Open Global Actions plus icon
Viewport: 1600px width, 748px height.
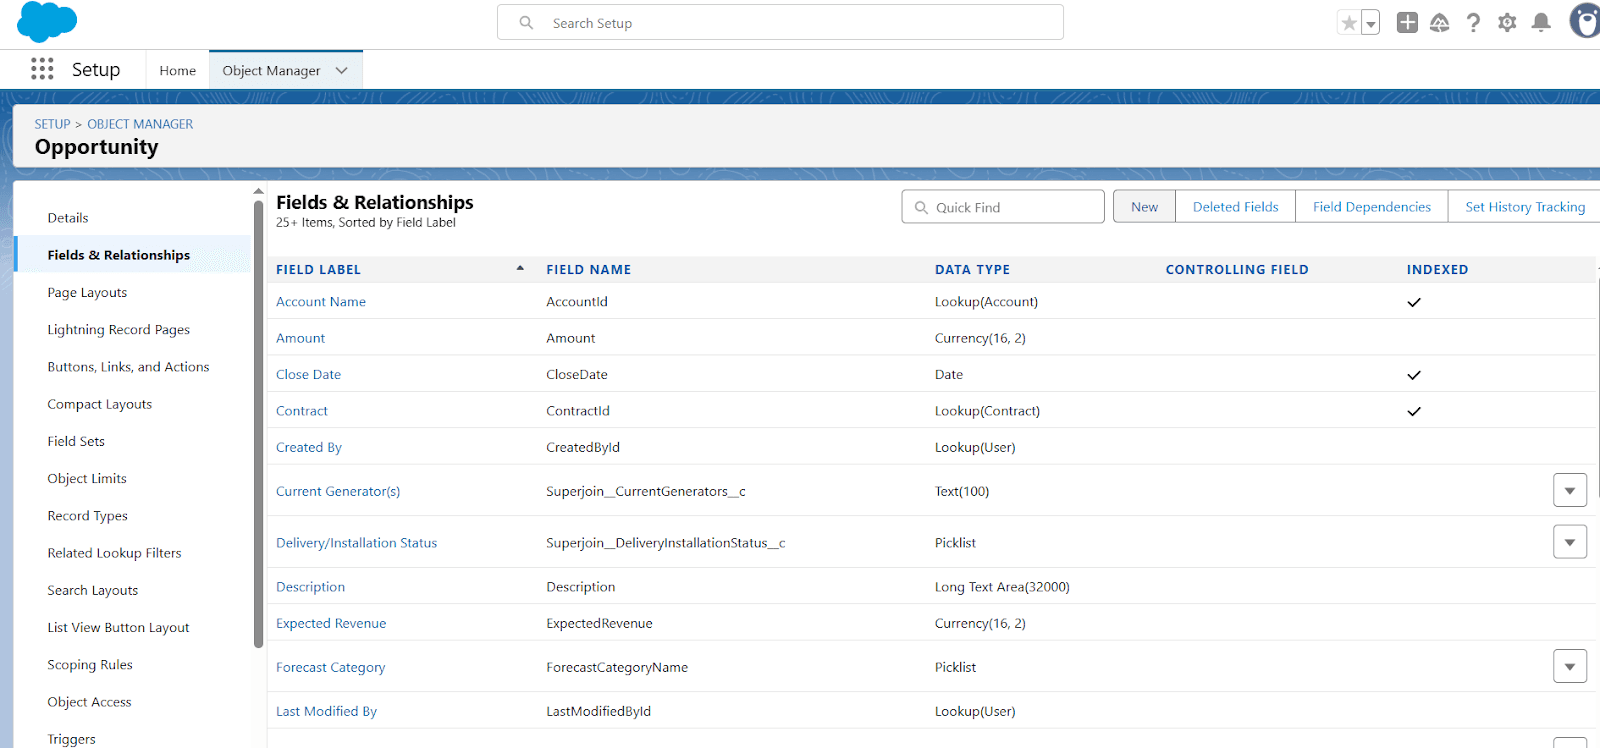click(1407, 22)
